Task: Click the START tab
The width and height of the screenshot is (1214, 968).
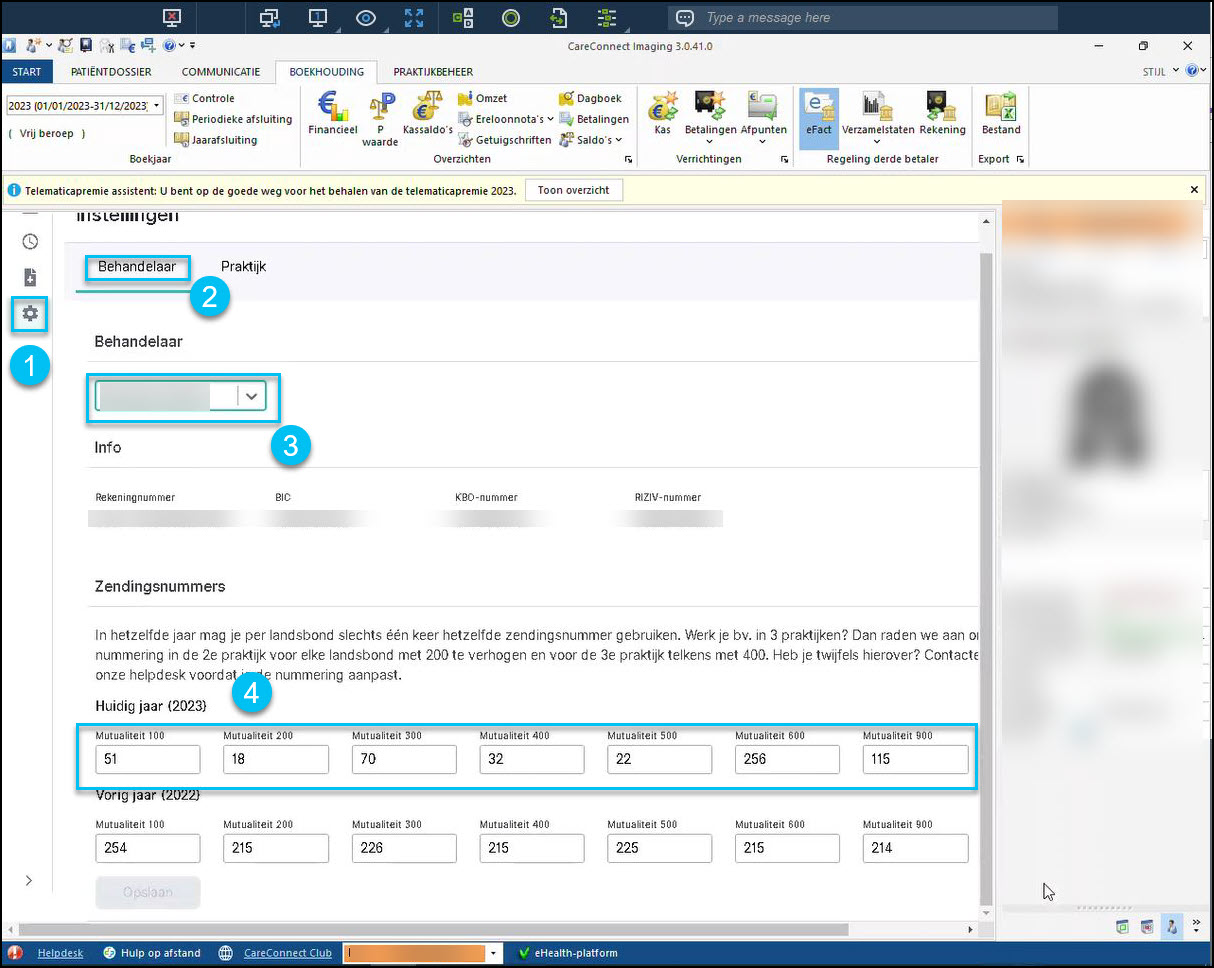Action: [x=28, y=72]
